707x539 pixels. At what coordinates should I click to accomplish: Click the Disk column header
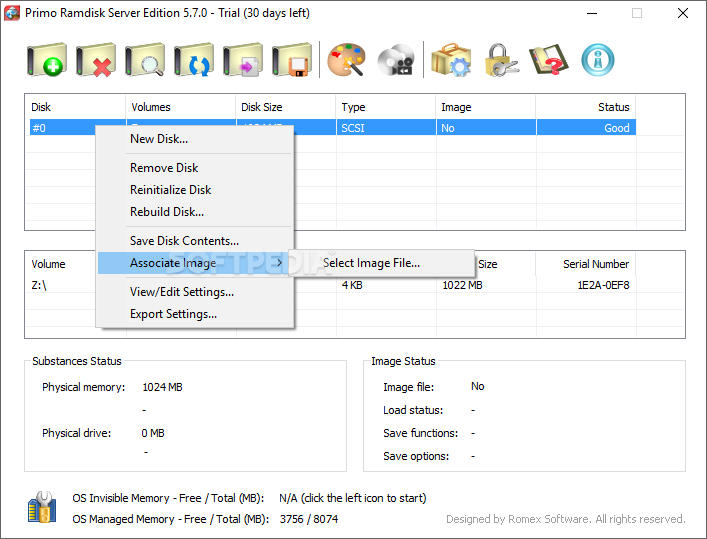[76, 107]
